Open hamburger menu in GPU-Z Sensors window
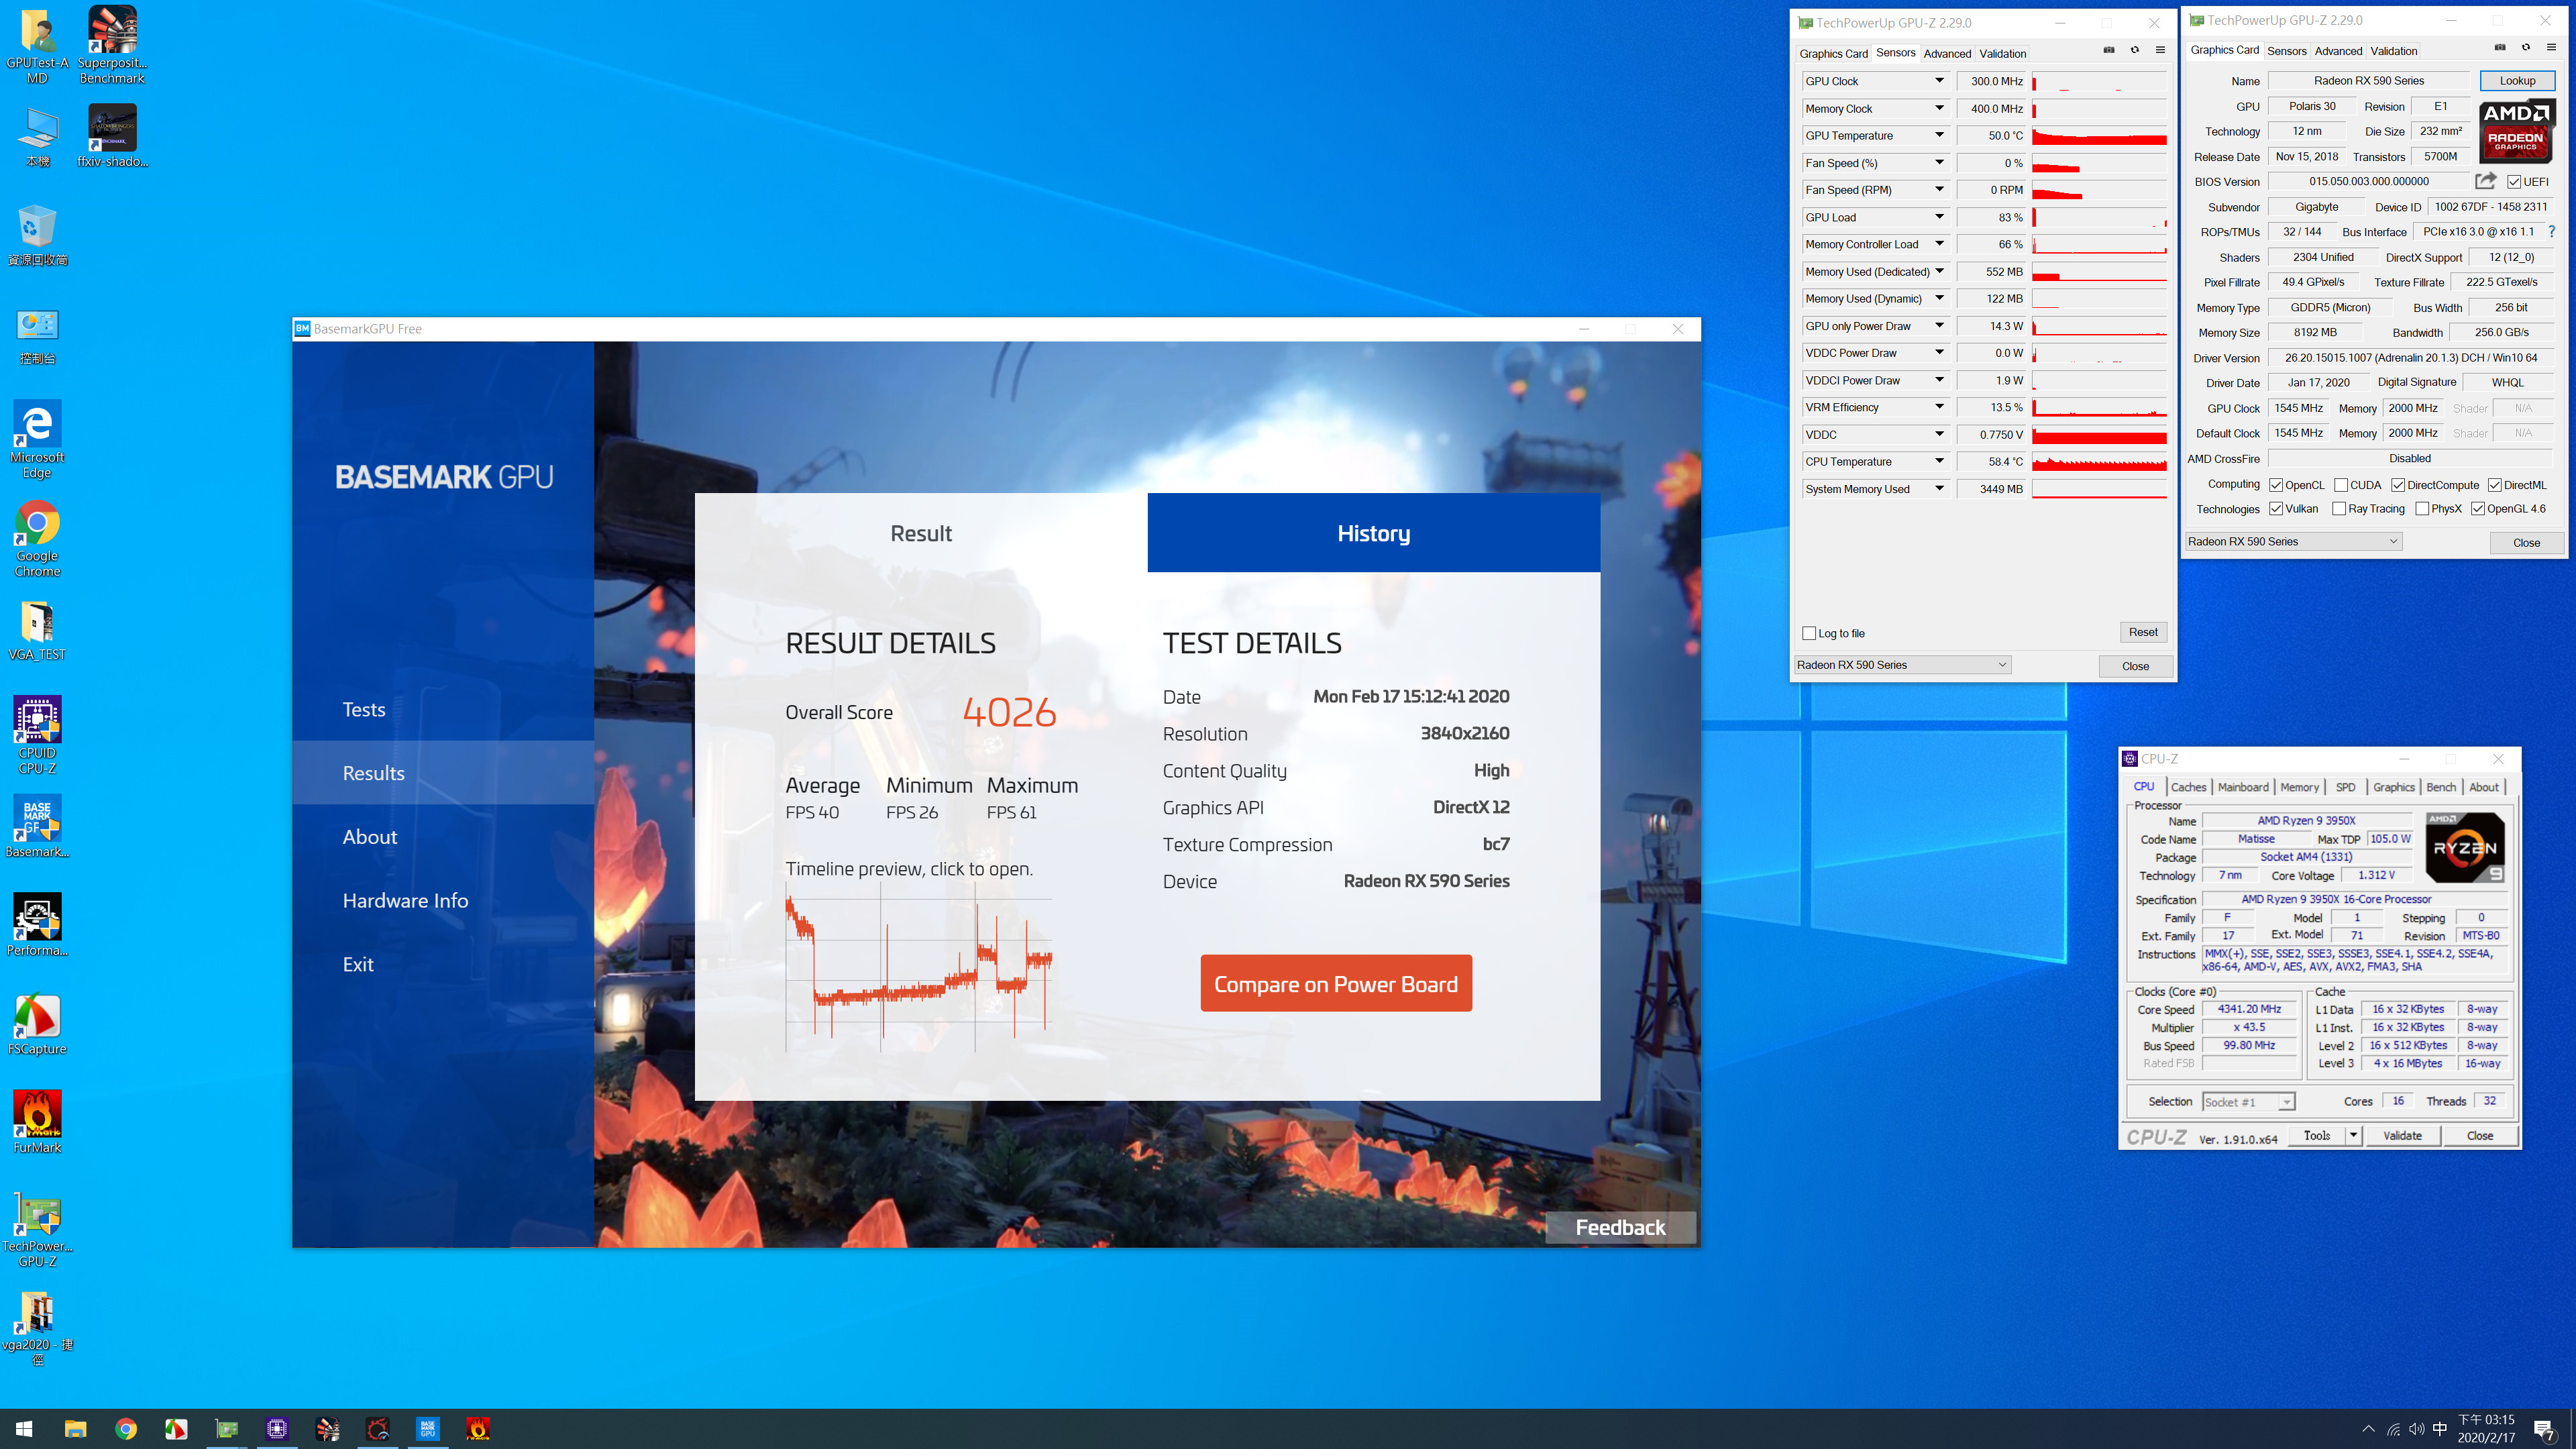 coord(2160,50)
